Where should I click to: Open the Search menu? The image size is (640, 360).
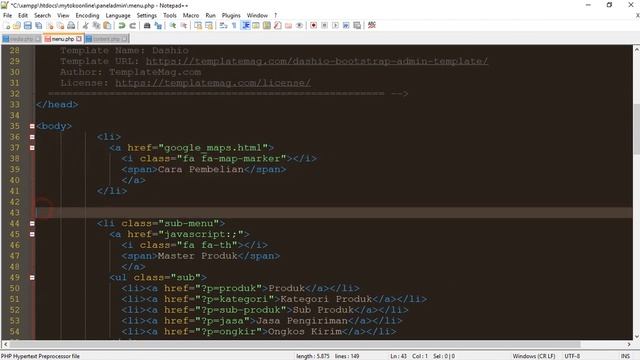point(42,16)
